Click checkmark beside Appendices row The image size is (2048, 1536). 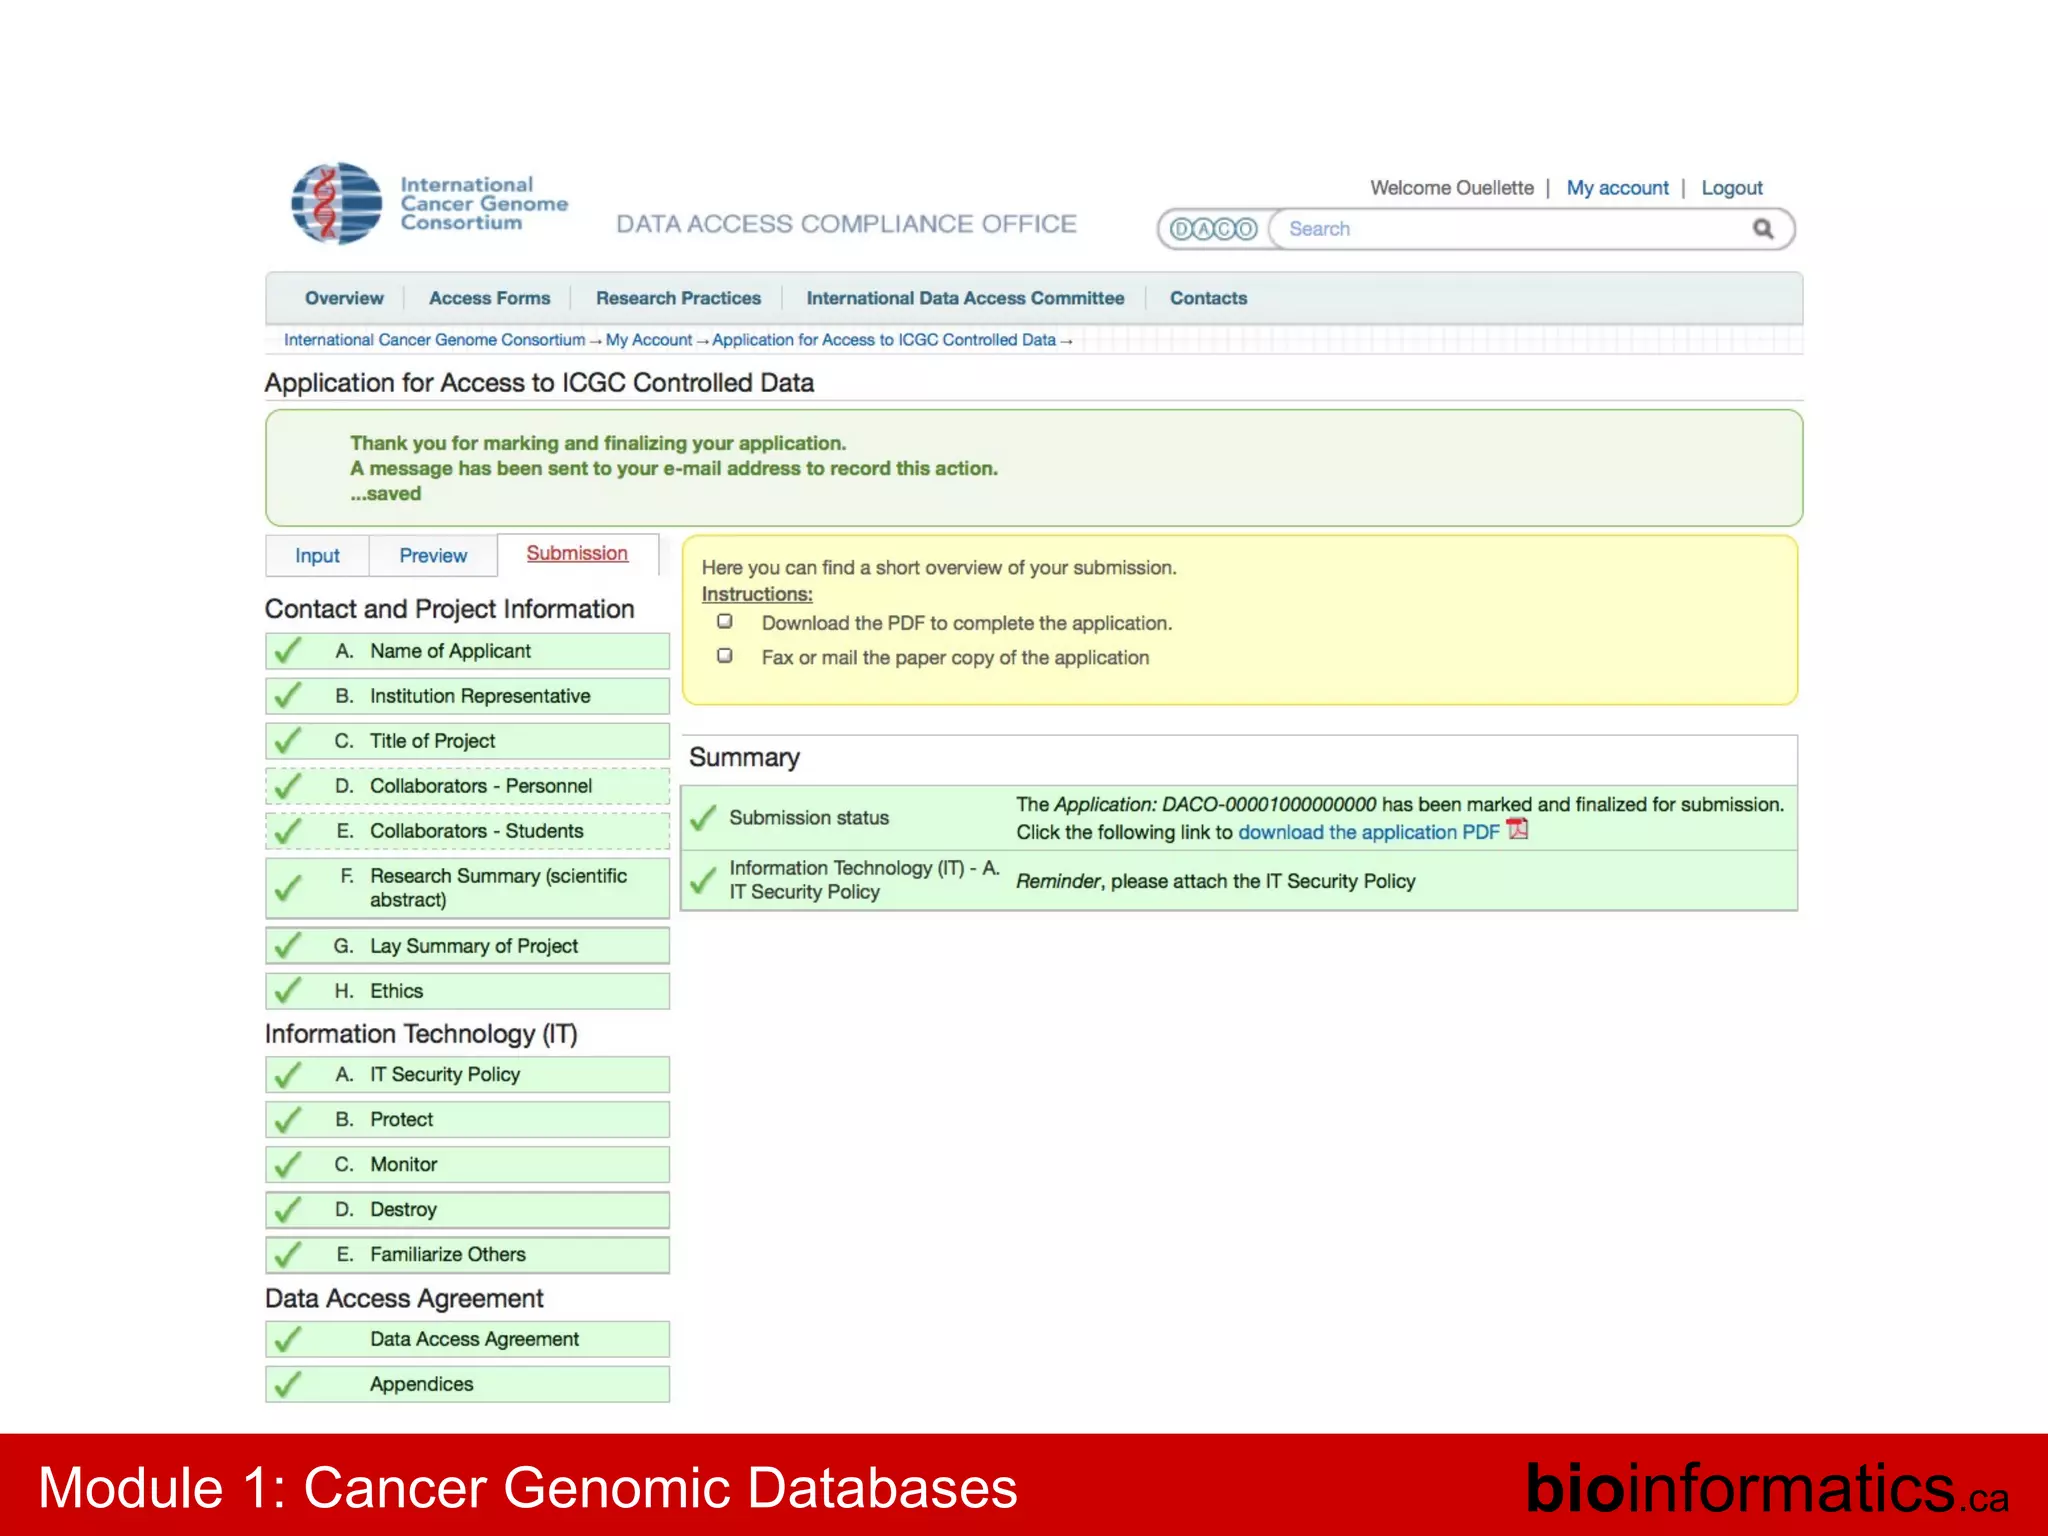tap(288, 1385)
